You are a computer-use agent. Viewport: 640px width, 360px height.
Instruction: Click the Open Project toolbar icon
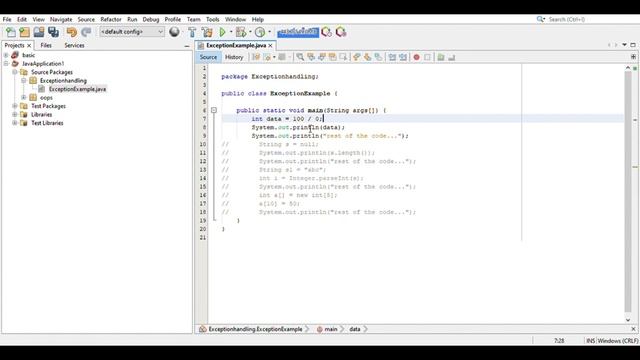(x=39, y=32)
